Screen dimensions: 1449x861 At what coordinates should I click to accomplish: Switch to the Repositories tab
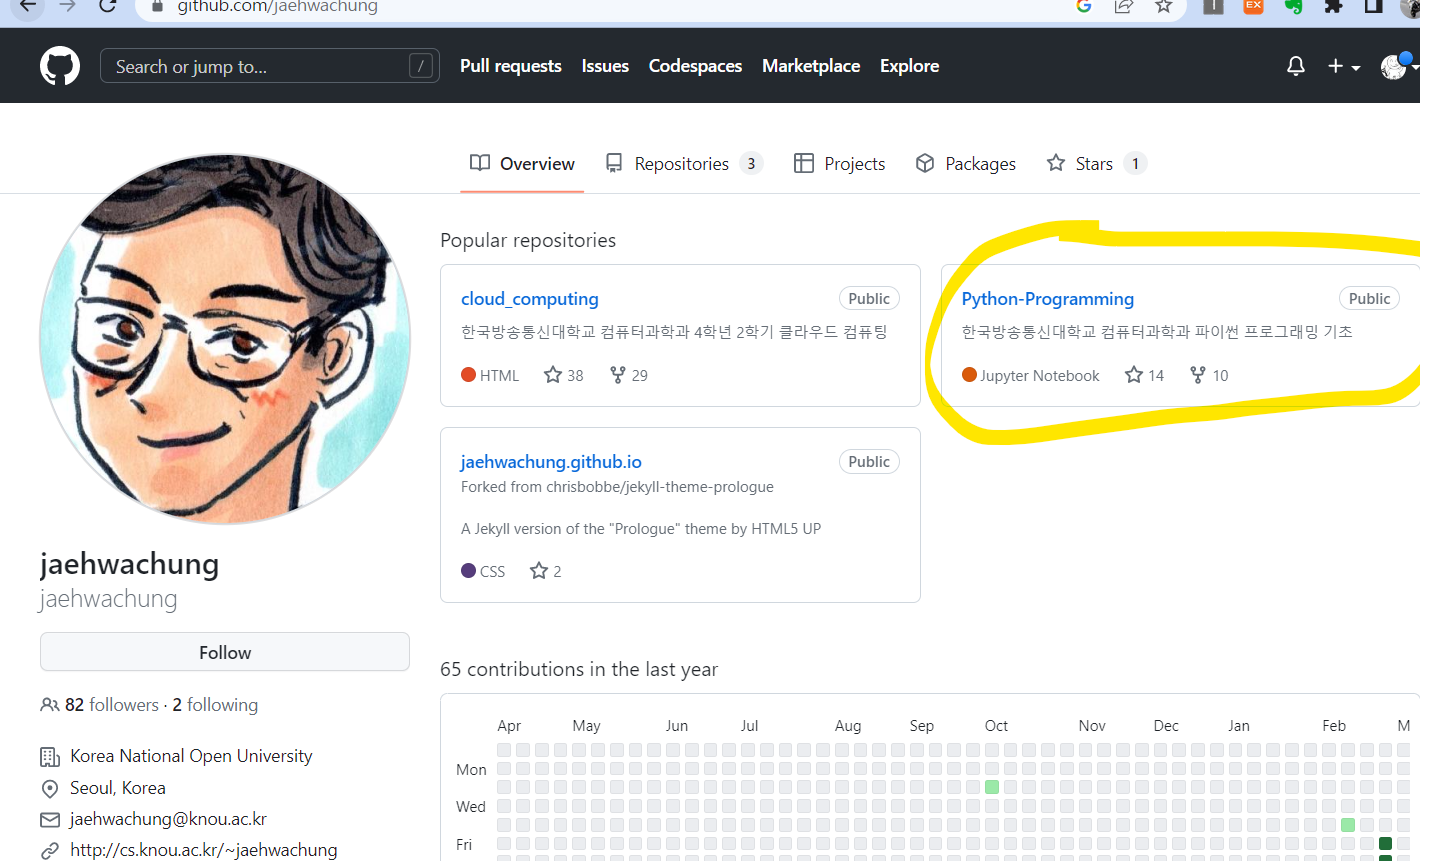[x=684, y=163]
